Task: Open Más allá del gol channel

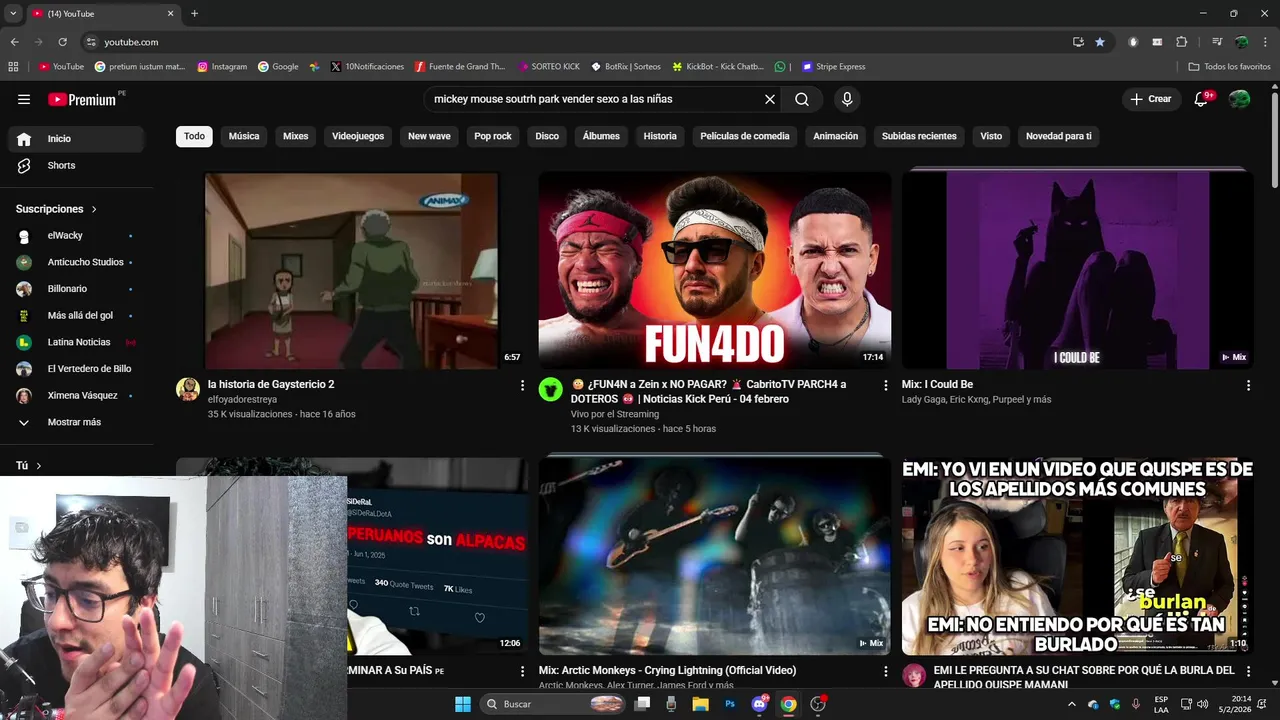Action: coord(76,315)
